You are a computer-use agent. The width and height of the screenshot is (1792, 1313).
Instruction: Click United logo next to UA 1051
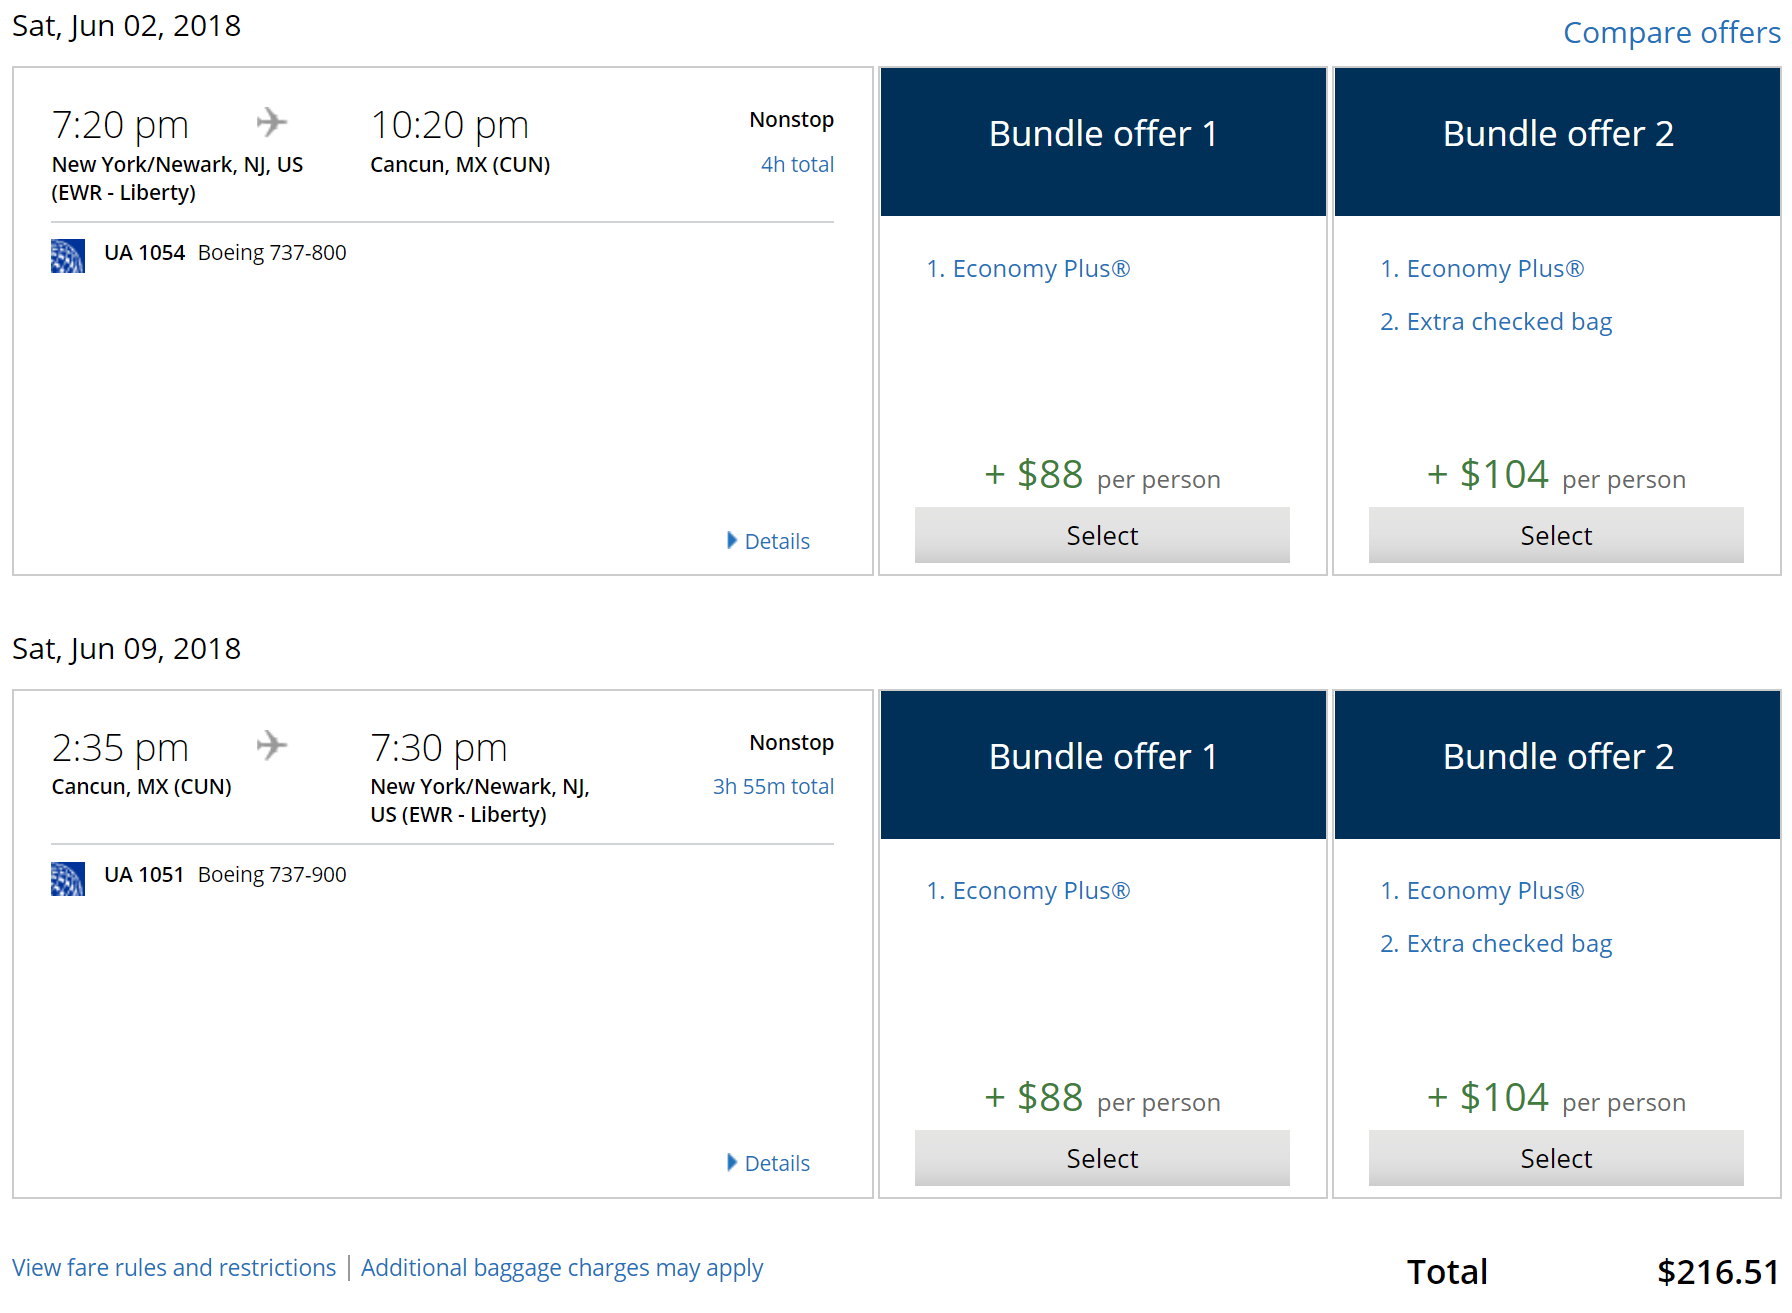coord(68,878)
